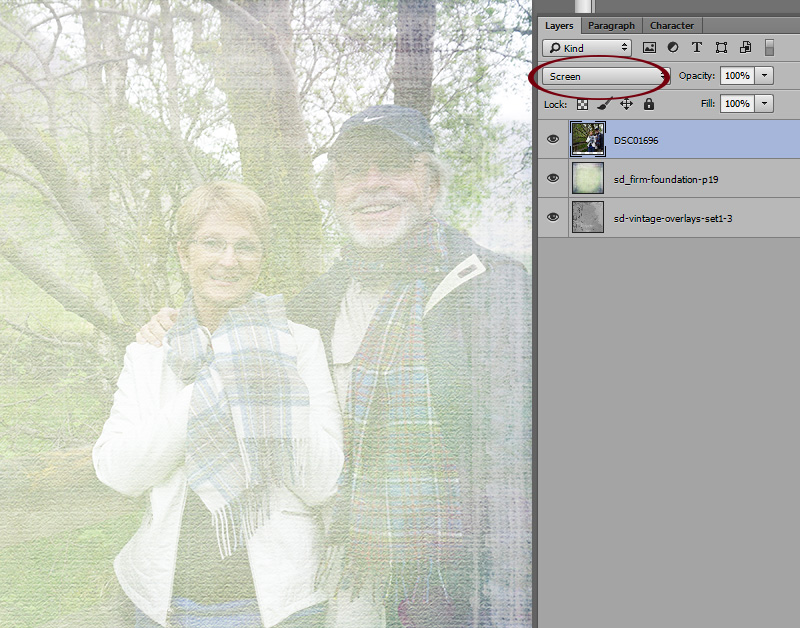Open the Screen blend mode dropdown
The width and height of the screenshot is (800, 628).
606,76
